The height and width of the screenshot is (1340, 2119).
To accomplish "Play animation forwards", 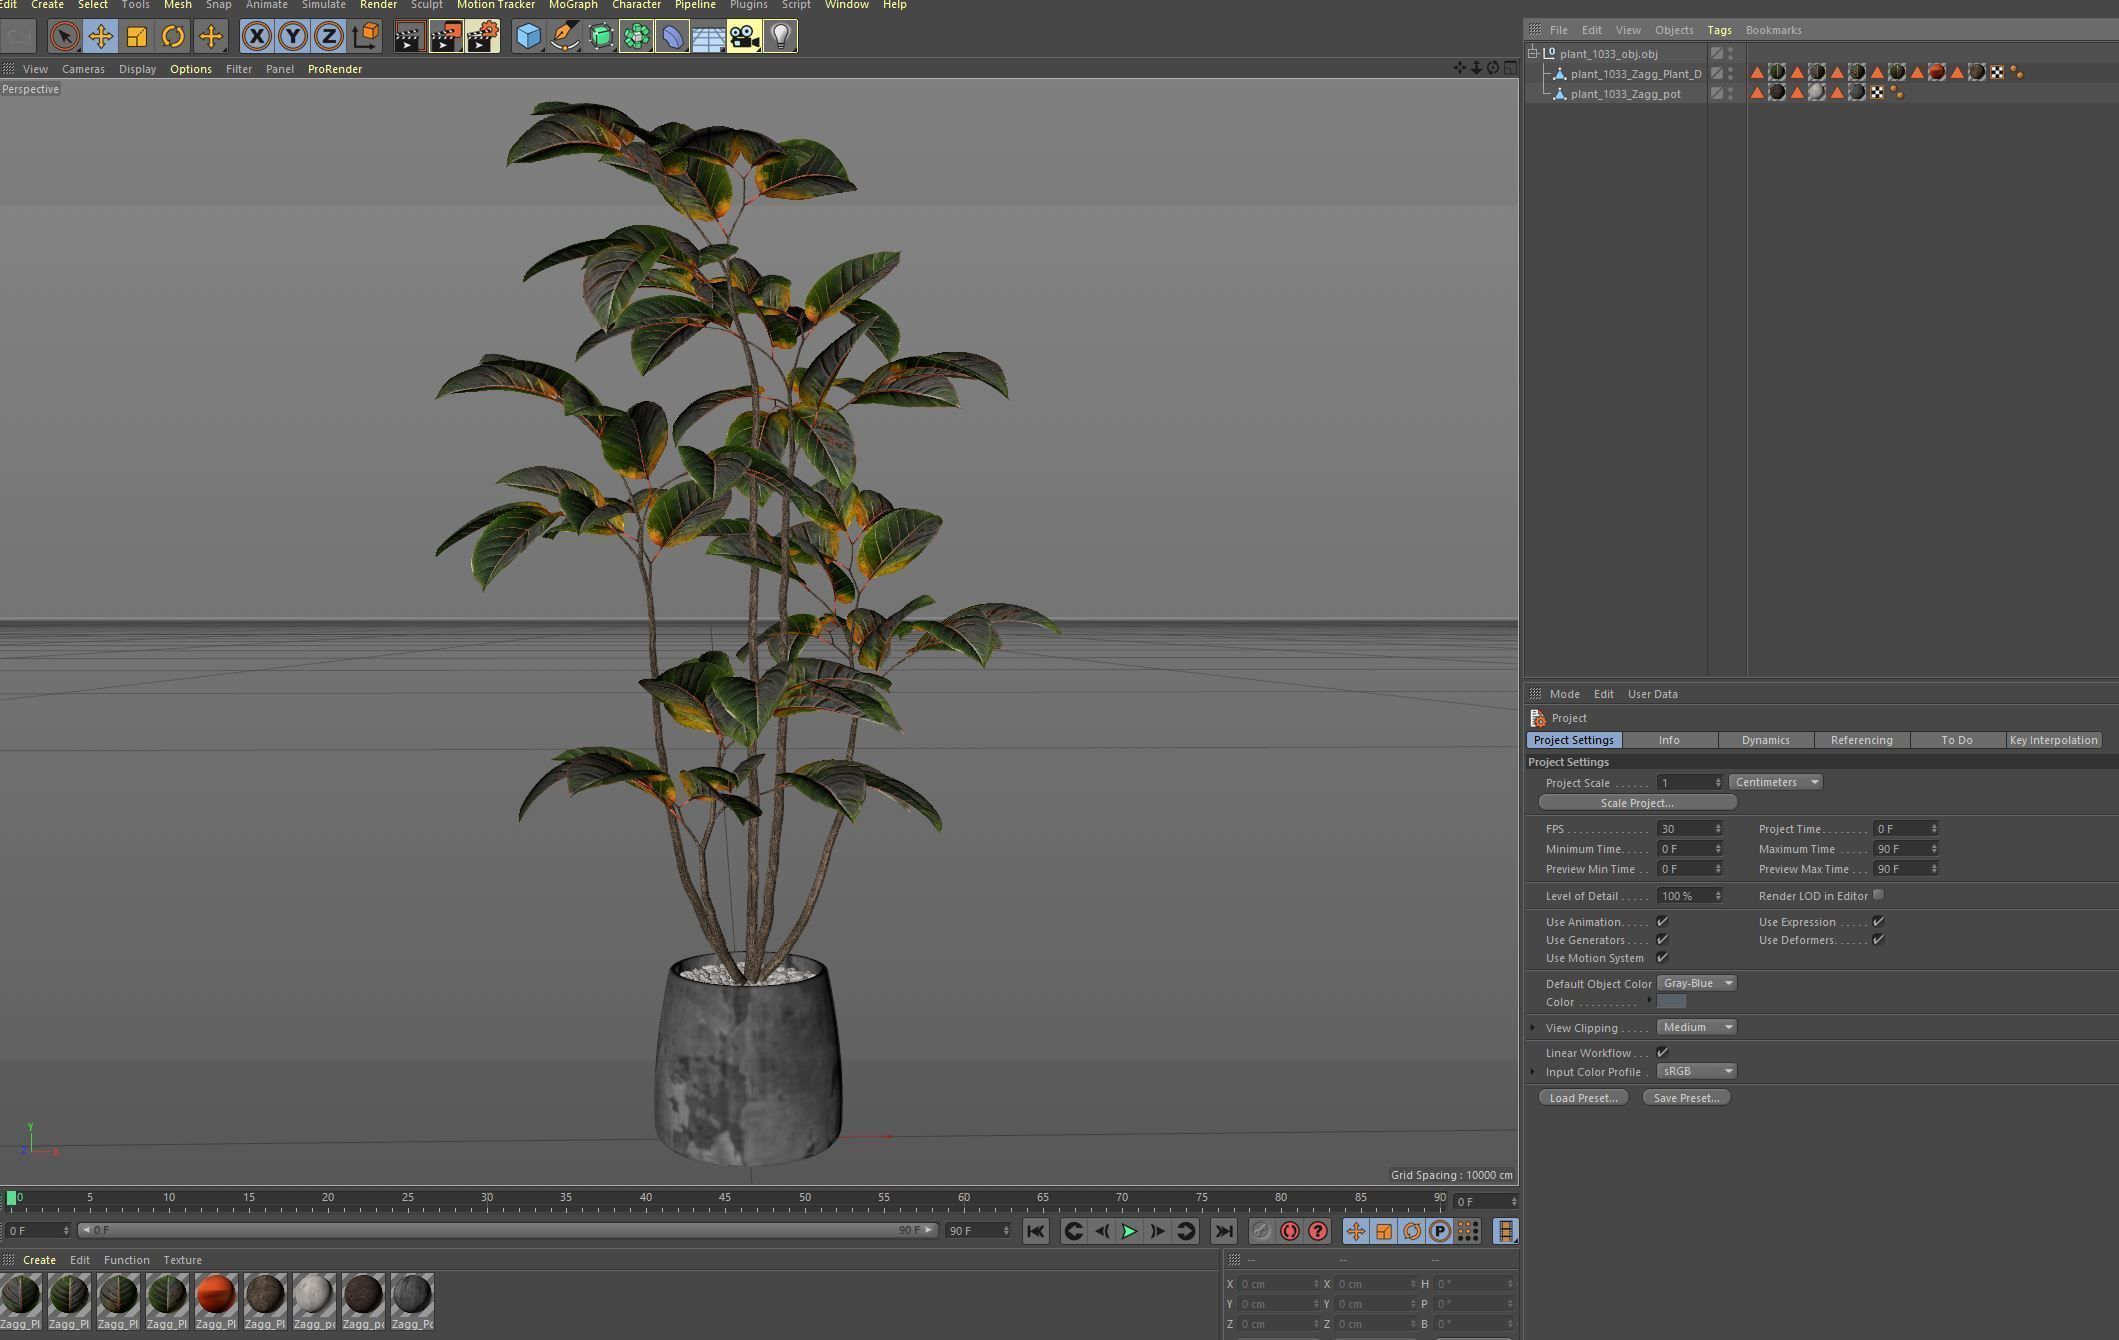I will 1129,1231.
